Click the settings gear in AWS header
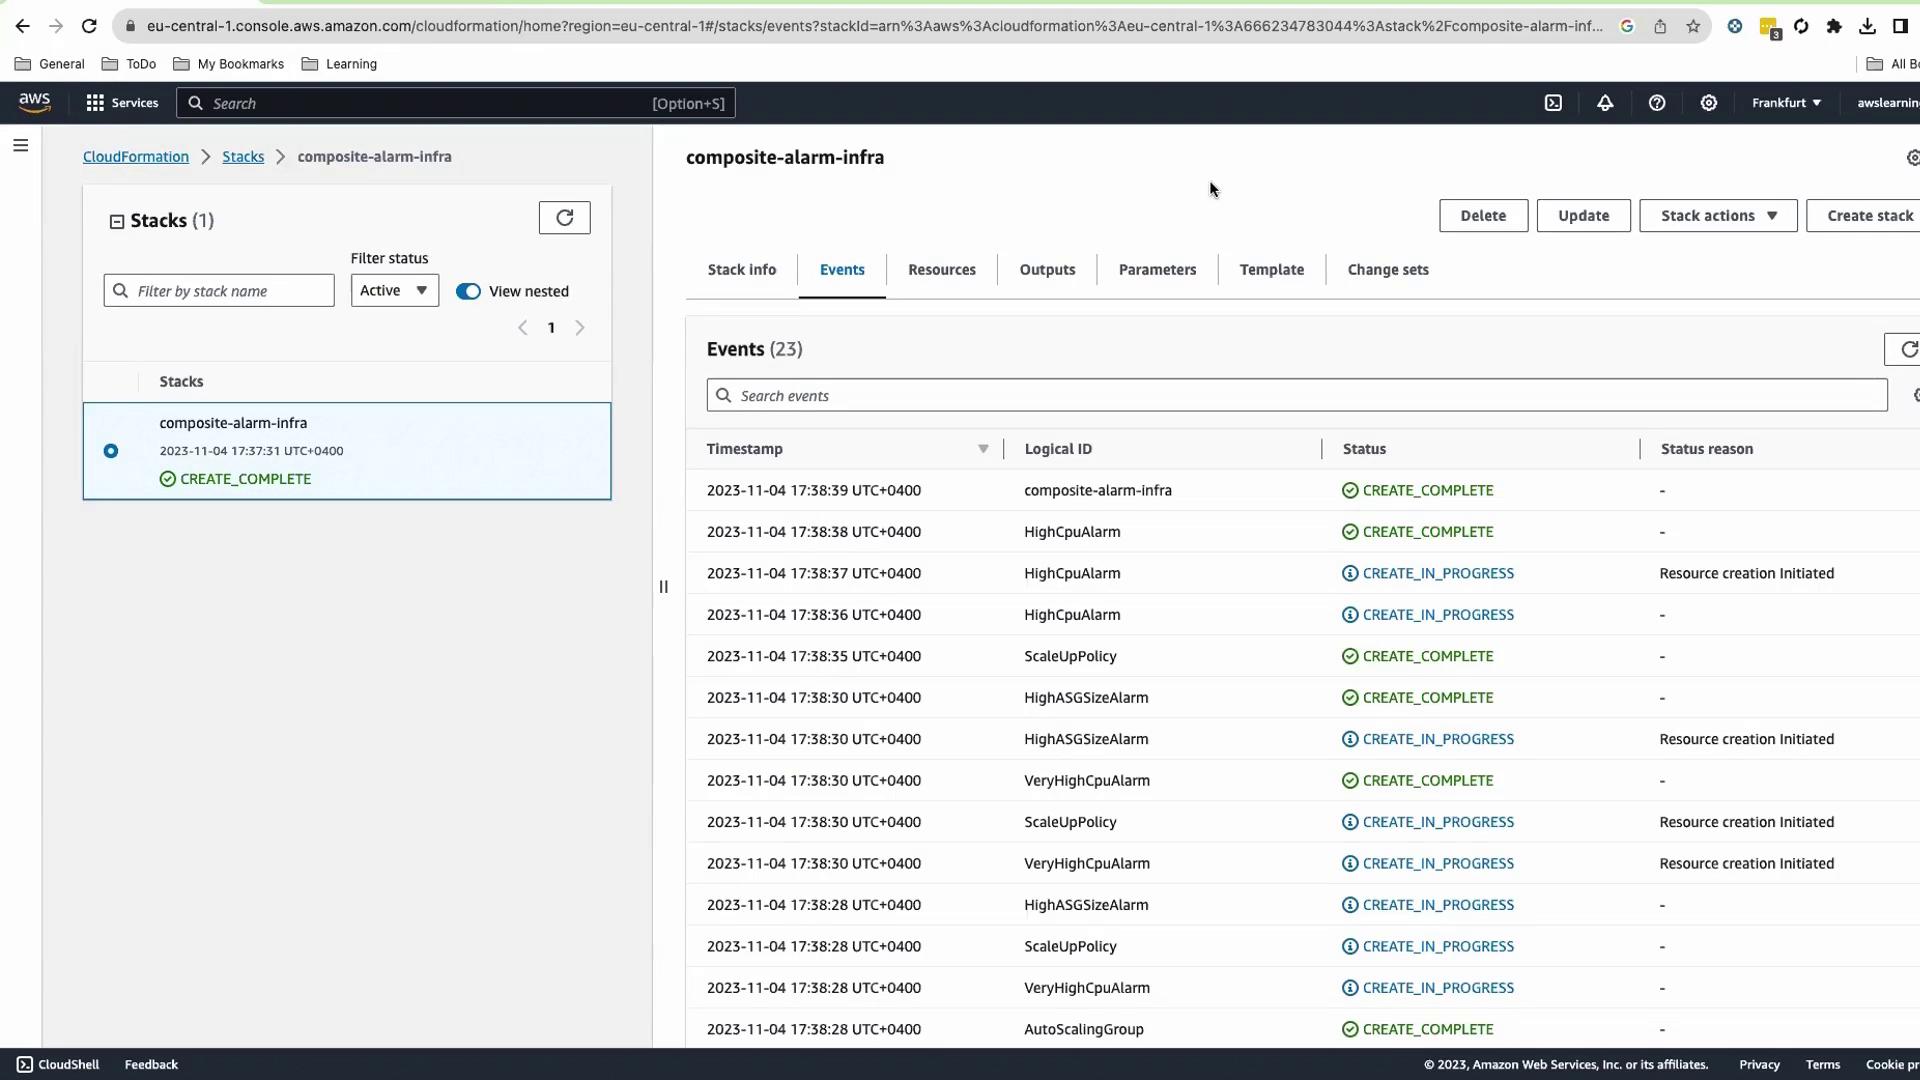The height and width of the screenshot is (1080, 1920). [x=1709, y=103]
